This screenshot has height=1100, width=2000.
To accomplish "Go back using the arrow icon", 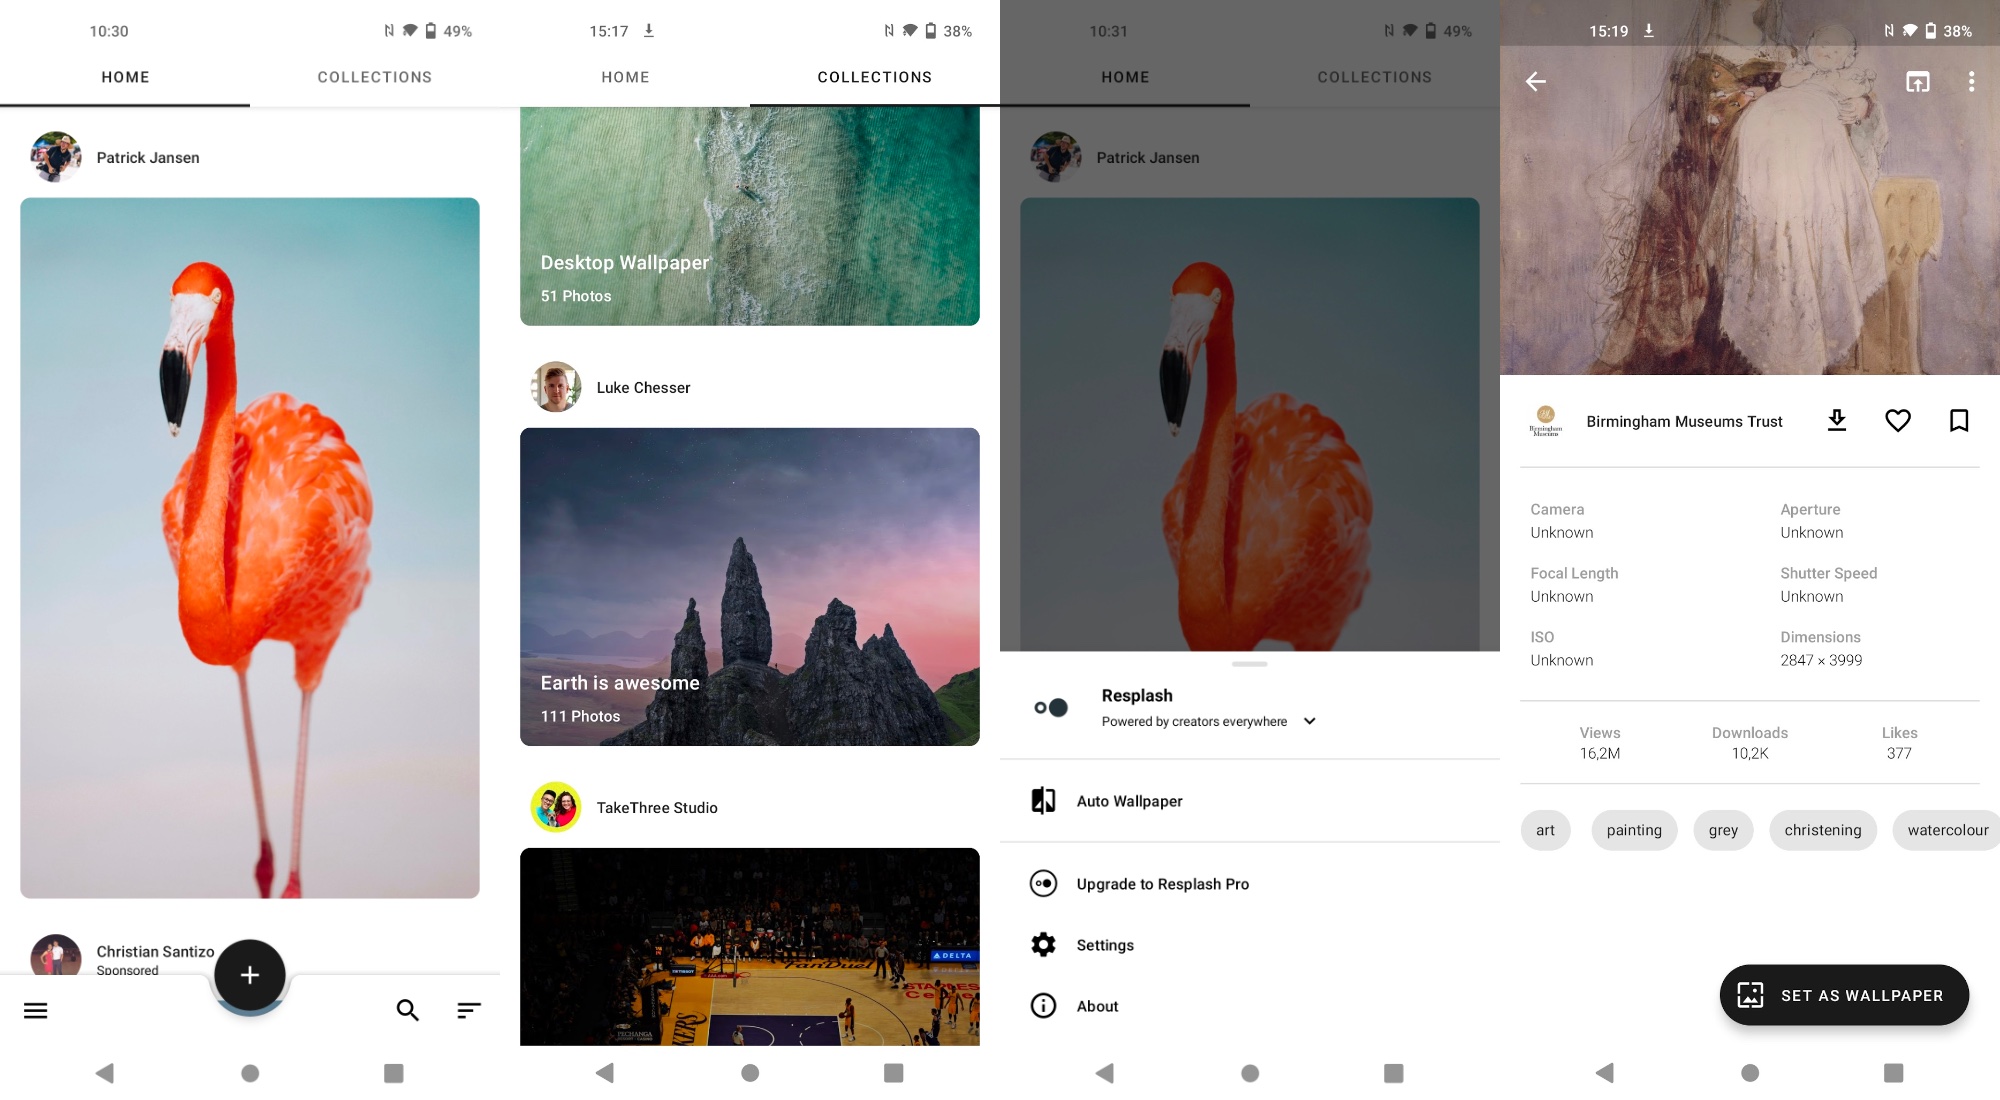I will [x=1536, y=82].
